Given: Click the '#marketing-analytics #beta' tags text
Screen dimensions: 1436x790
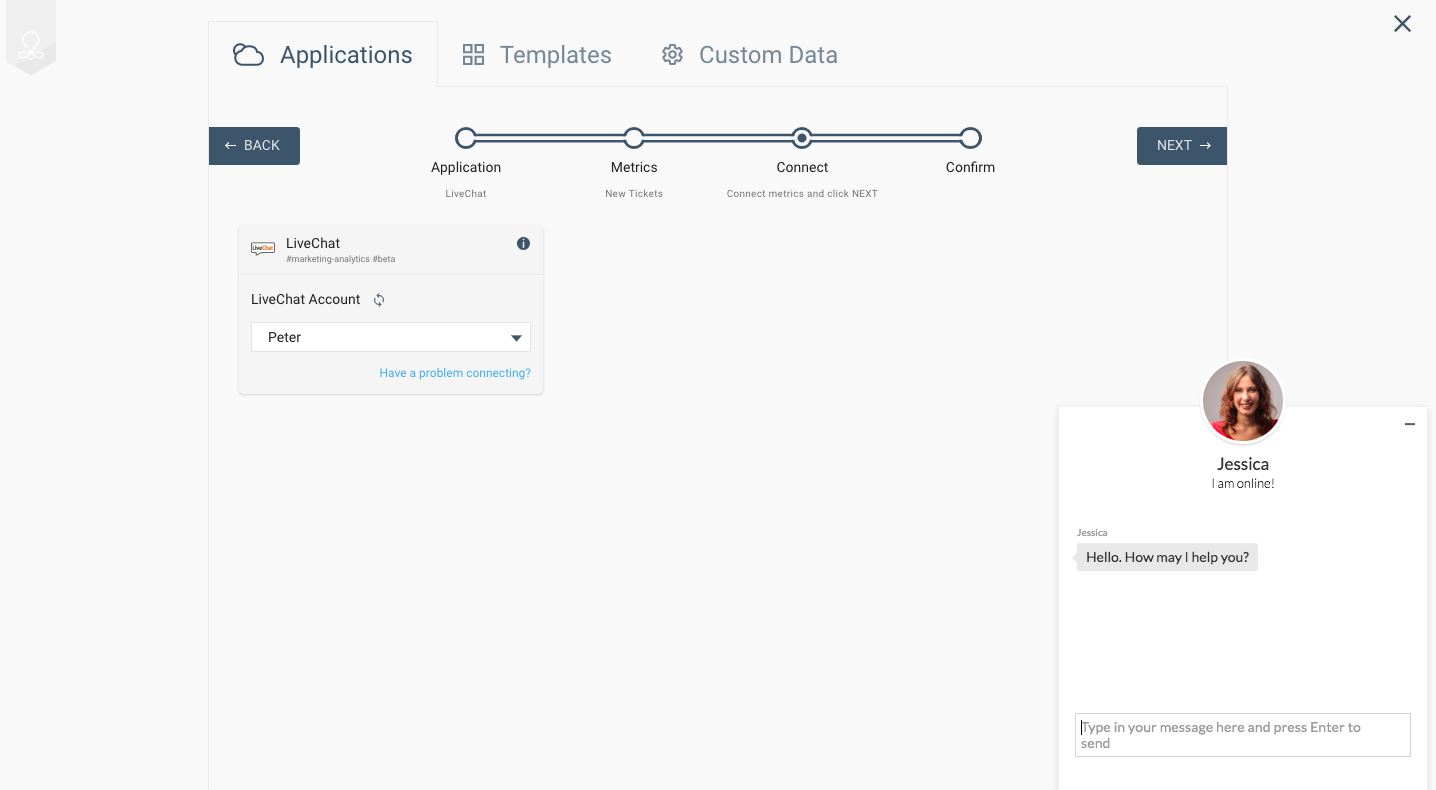Looking at the screenshot, I should [341, 259].
